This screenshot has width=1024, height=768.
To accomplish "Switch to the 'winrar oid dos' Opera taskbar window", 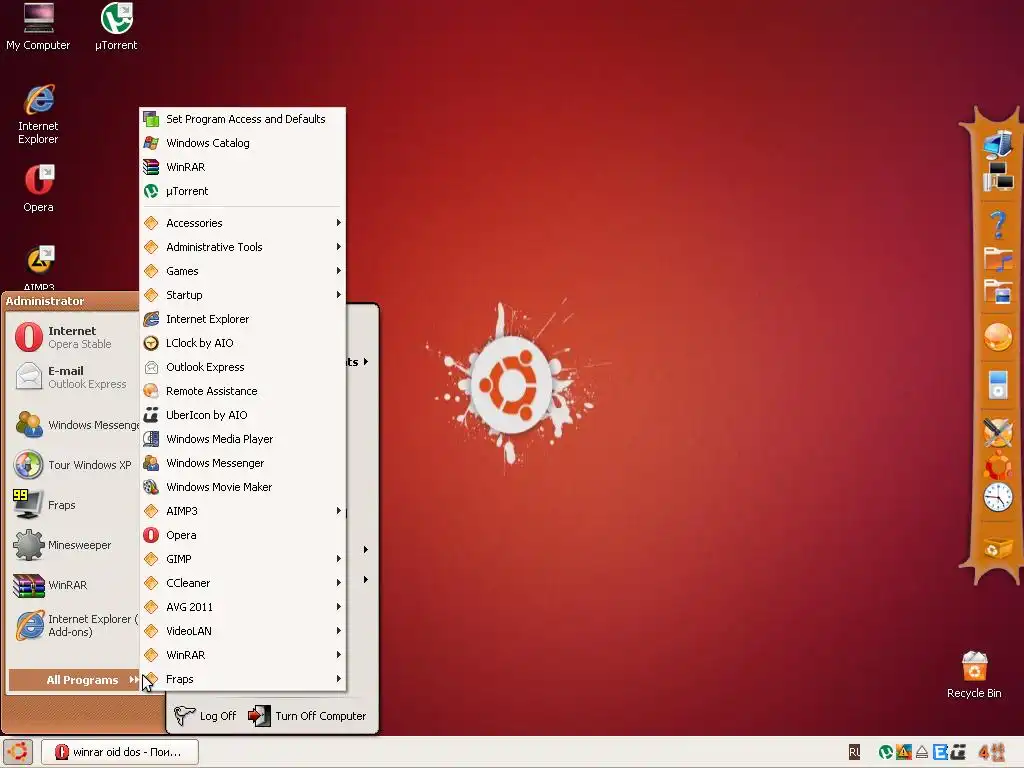I will pos(120,752).
